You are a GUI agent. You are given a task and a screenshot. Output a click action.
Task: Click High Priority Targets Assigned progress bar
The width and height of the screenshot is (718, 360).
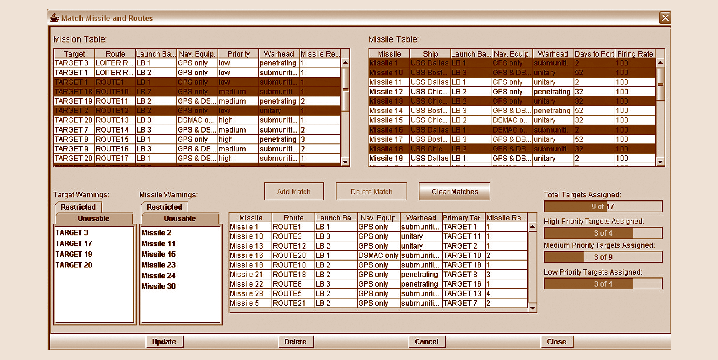[603, 233]
